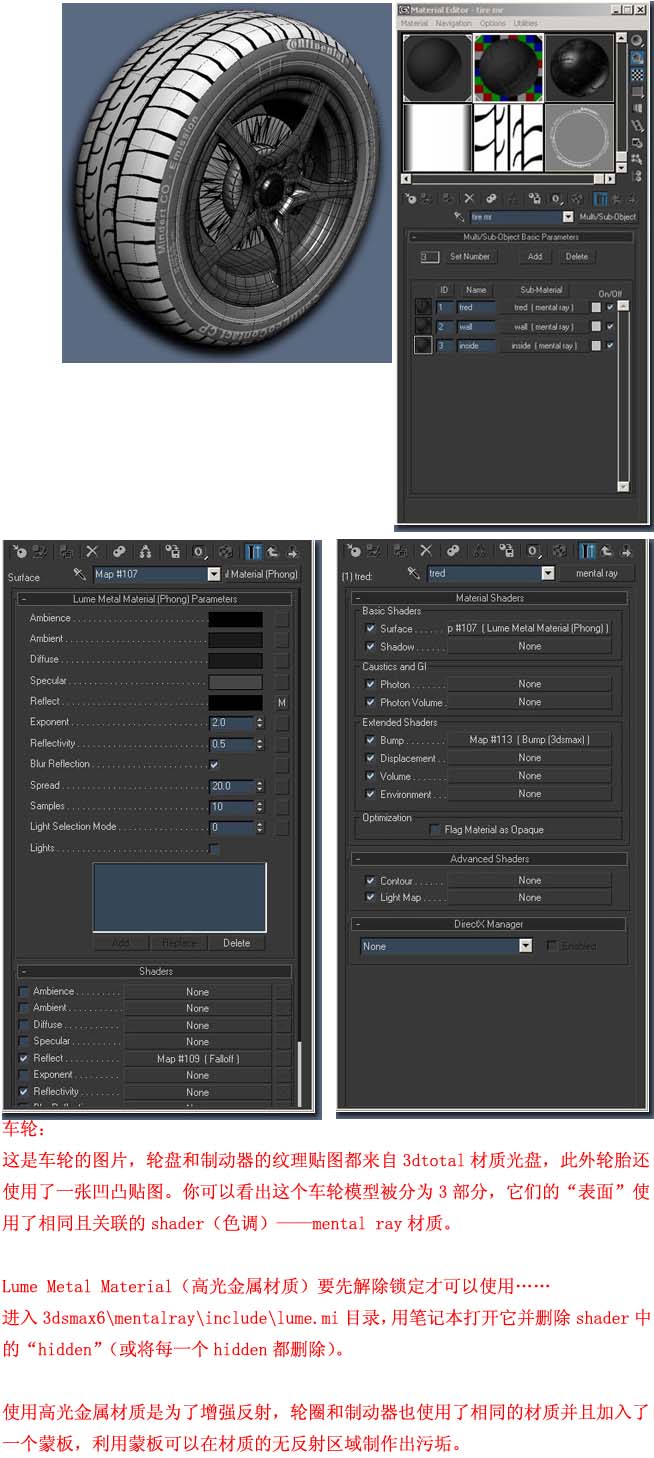Image resolution: width=654 pixels, height=1458 pixels.
Task: Click Get Material icon in Map #107 panel
Action: coord(19,551)
